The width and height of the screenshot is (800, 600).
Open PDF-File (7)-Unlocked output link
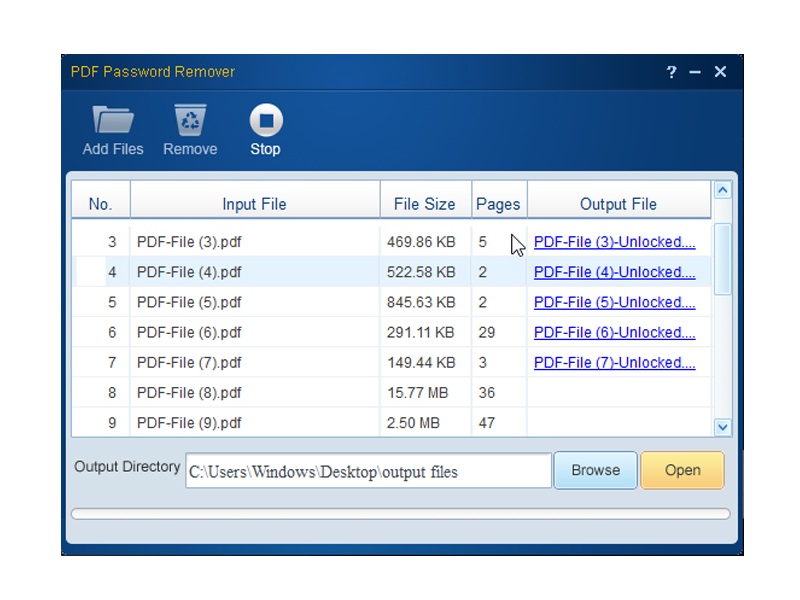point(614,362)
